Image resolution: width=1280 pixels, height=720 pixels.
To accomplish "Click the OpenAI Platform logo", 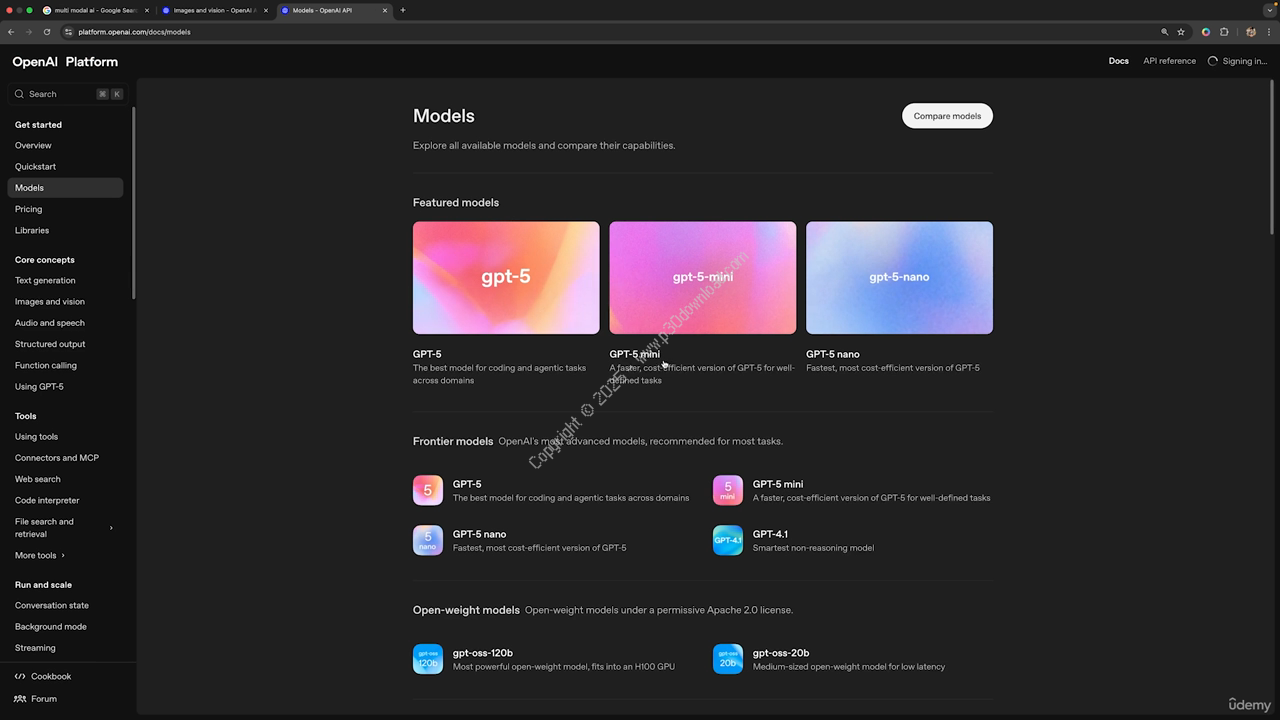I will pos(65,62).
